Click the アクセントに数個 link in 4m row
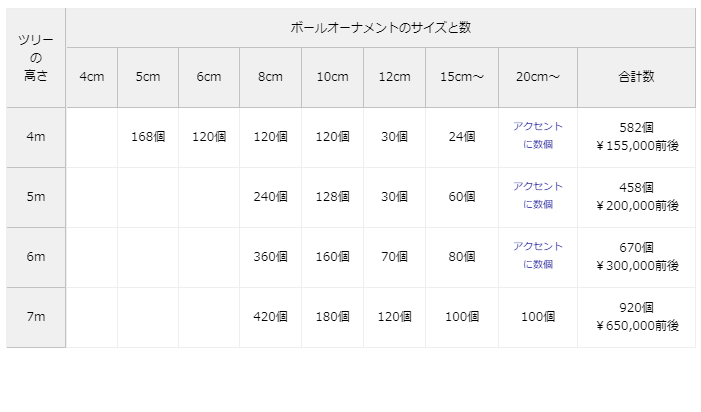This screenshot has width=701, height=412. (537, 136)
